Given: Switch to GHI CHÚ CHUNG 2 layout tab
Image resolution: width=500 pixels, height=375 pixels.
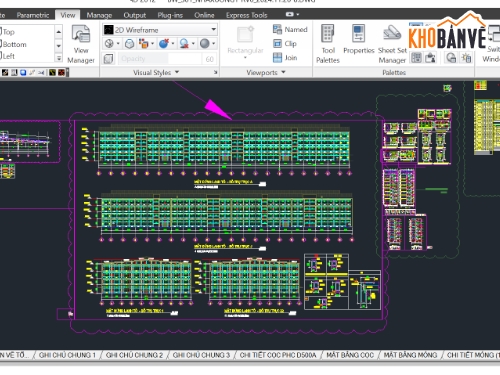Looking at the screenshot, I should tap(134, 355).
